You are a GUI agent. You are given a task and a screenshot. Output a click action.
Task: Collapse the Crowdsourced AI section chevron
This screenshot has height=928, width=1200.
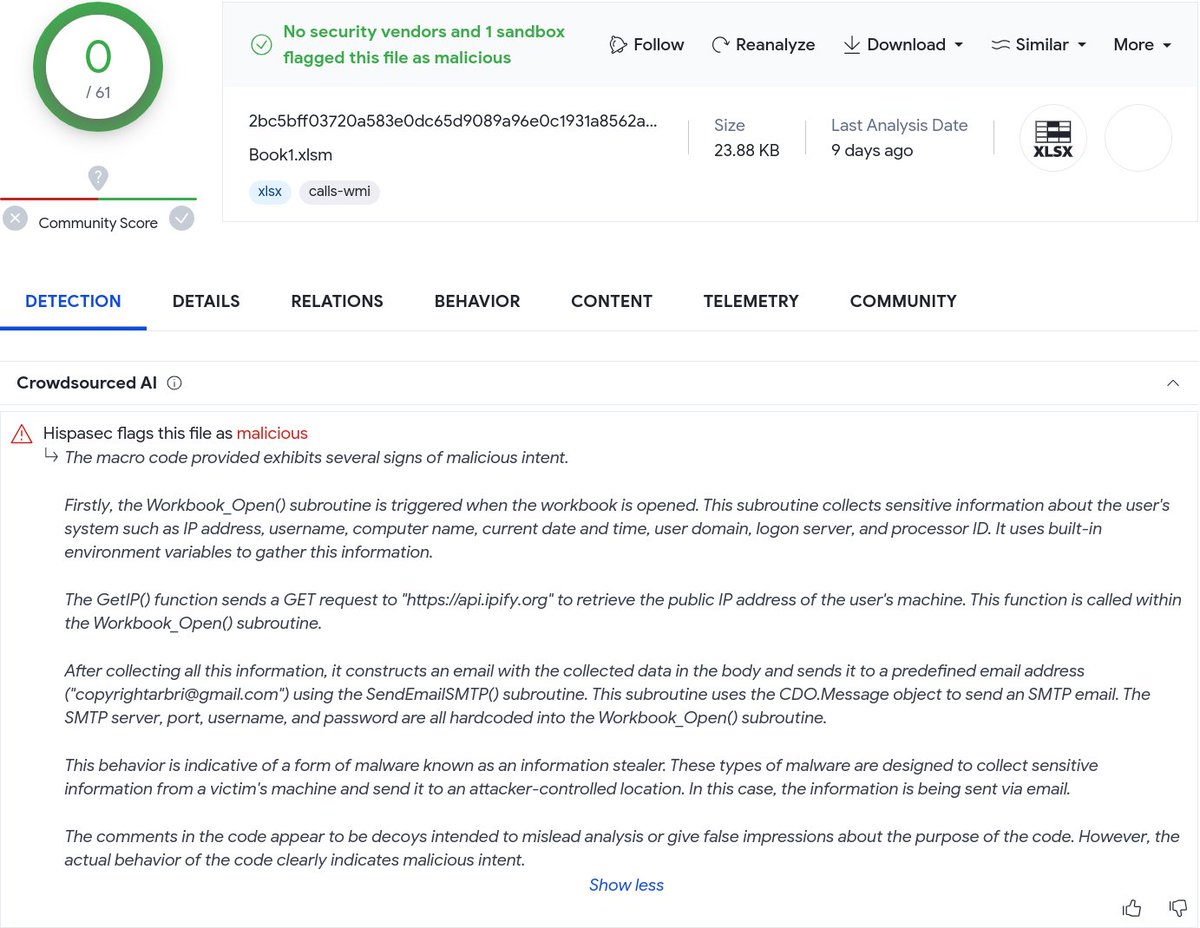pyautogui.click(x=1173, y=382)
